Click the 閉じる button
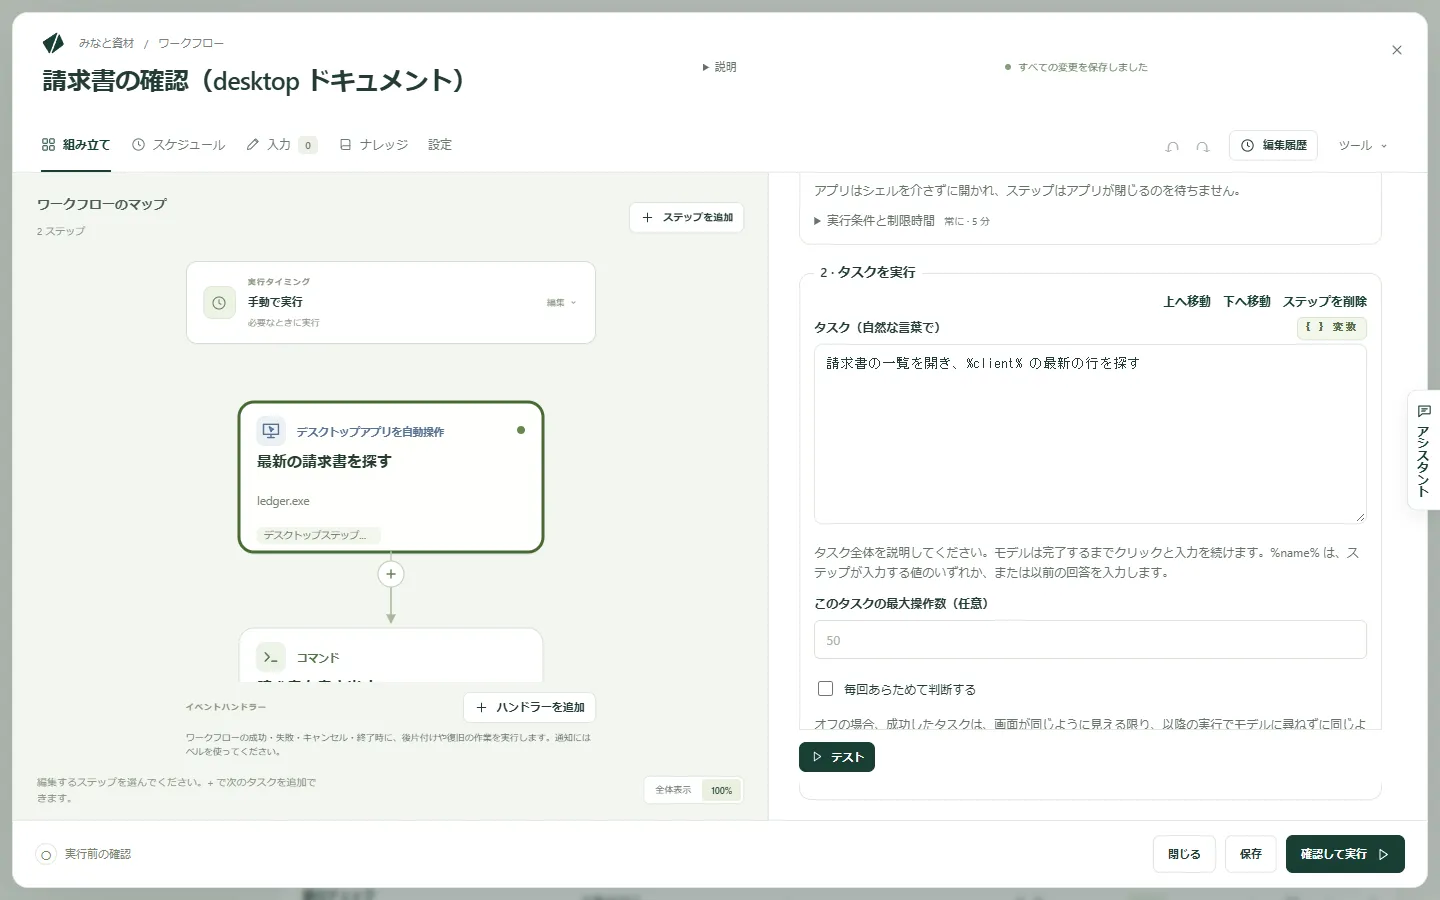 tap(1184, 854)
